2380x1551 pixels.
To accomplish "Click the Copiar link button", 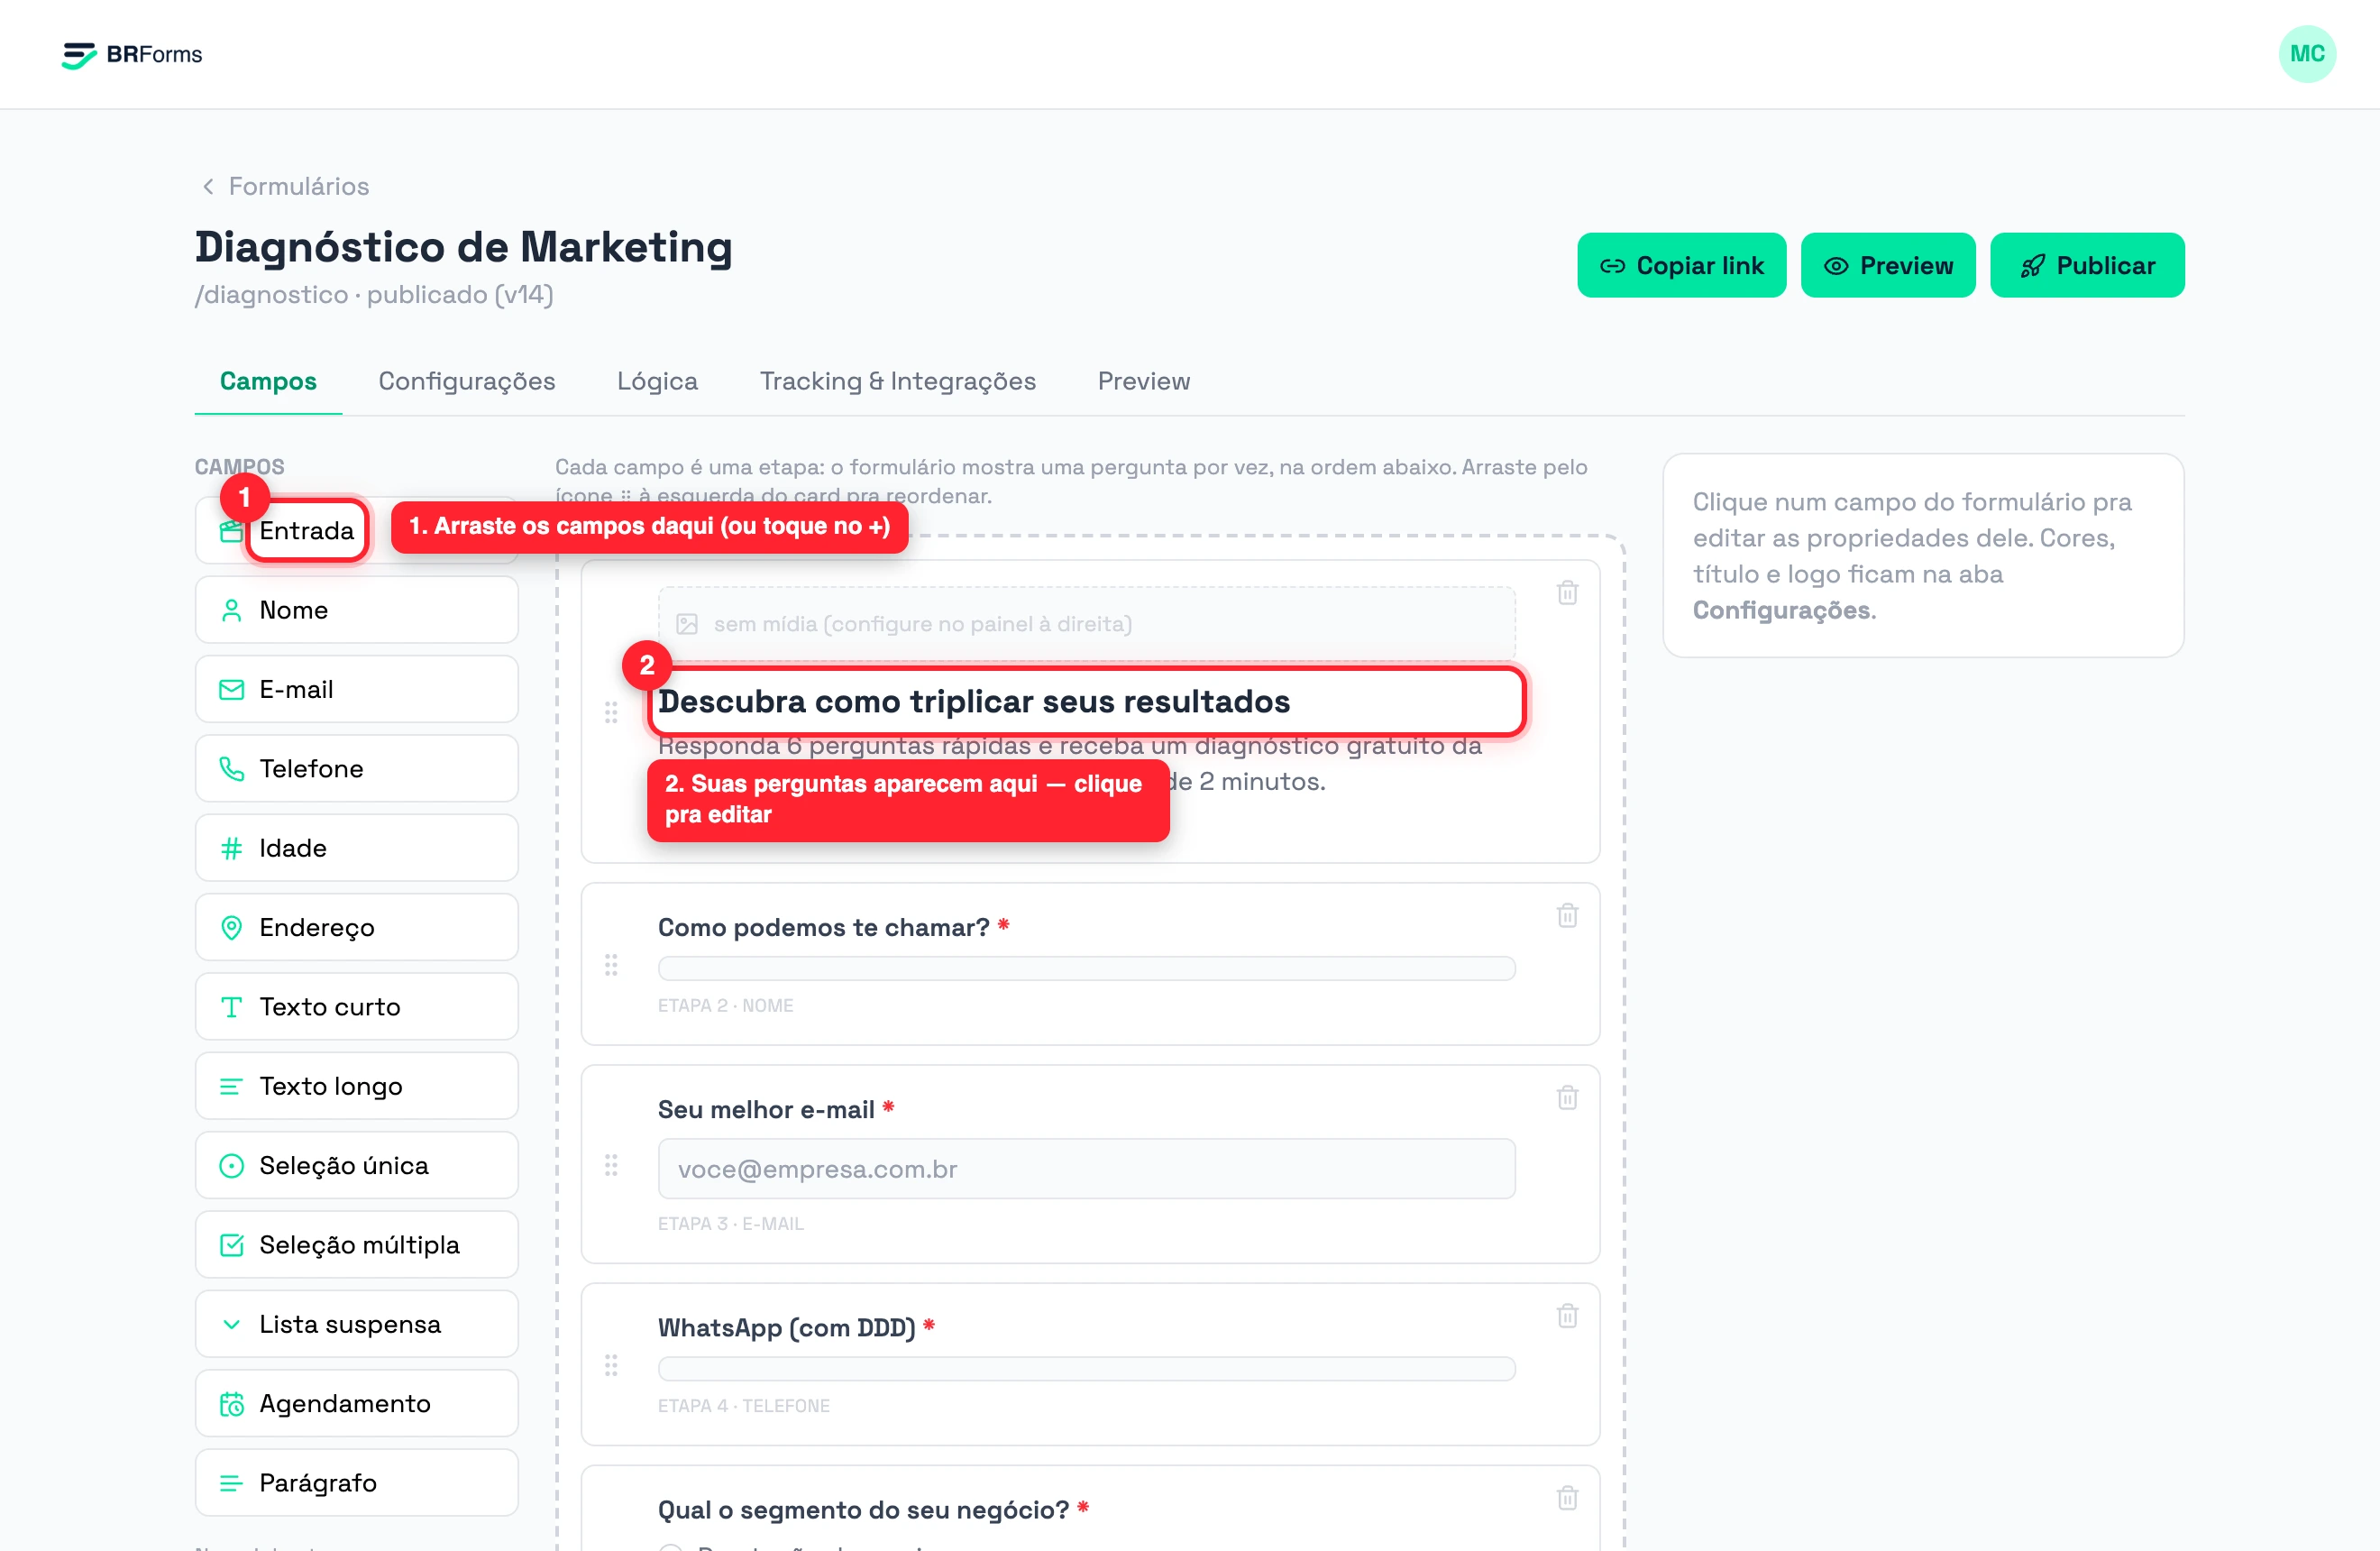I will [x=1681, y=265].
